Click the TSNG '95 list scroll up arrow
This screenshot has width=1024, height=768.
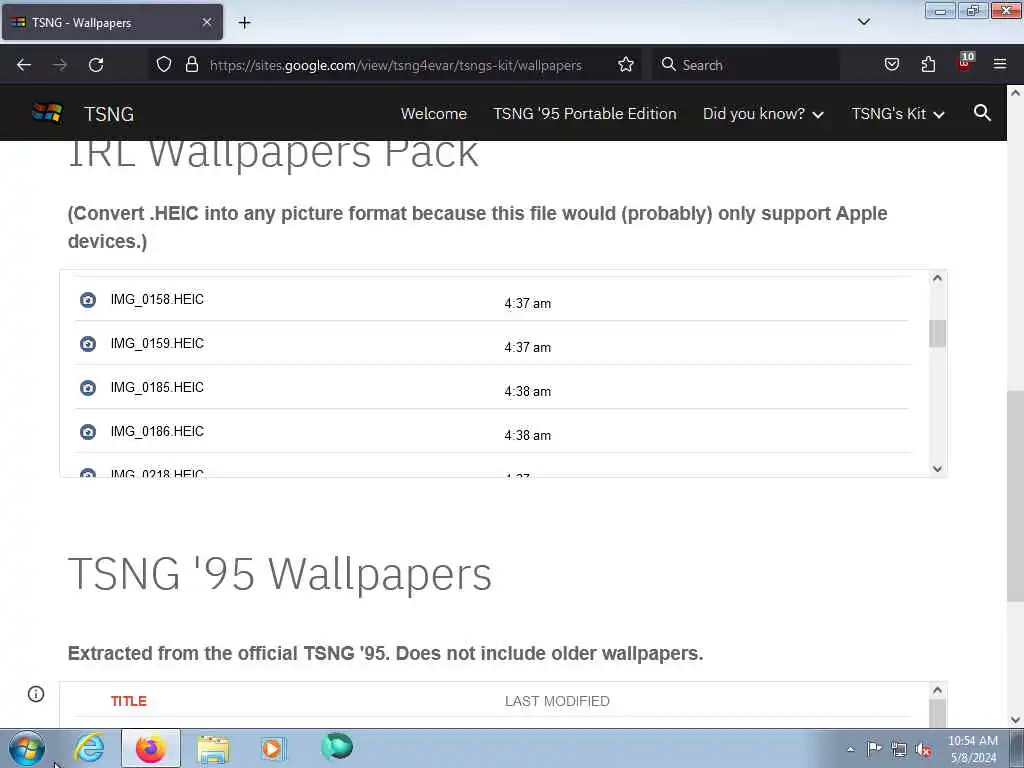[937, 690]
